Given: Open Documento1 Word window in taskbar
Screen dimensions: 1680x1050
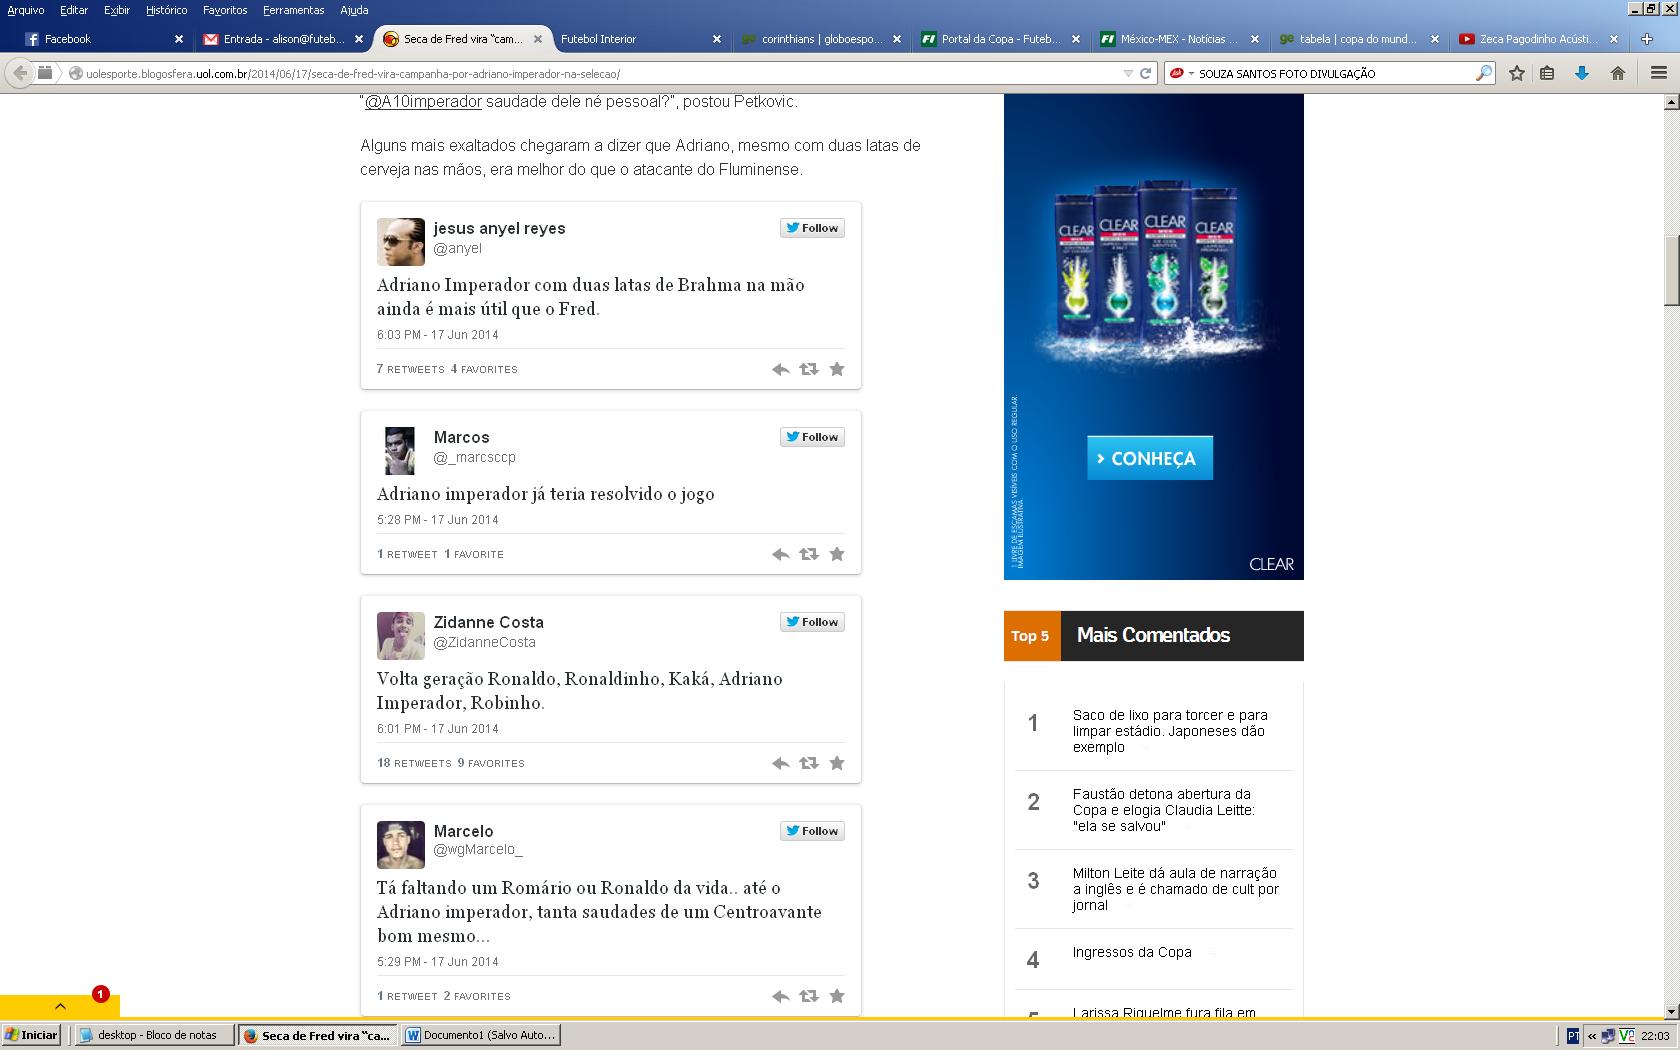Looking at the screenshot, I should [480, 1035].
